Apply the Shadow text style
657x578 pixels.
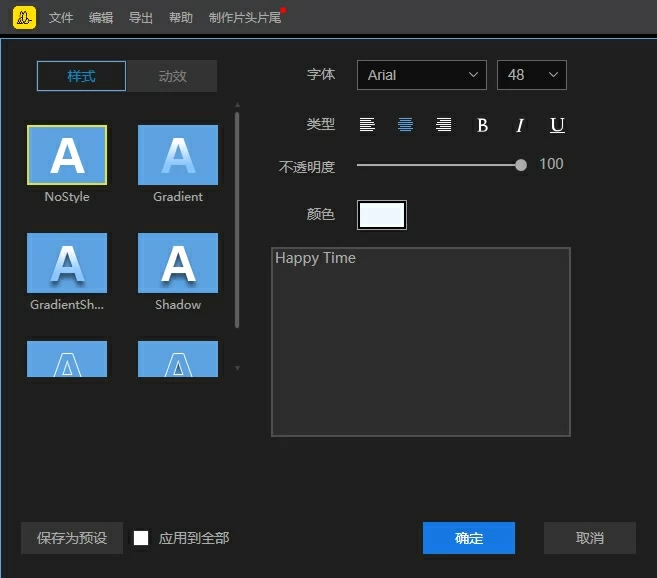coord(178,263)
